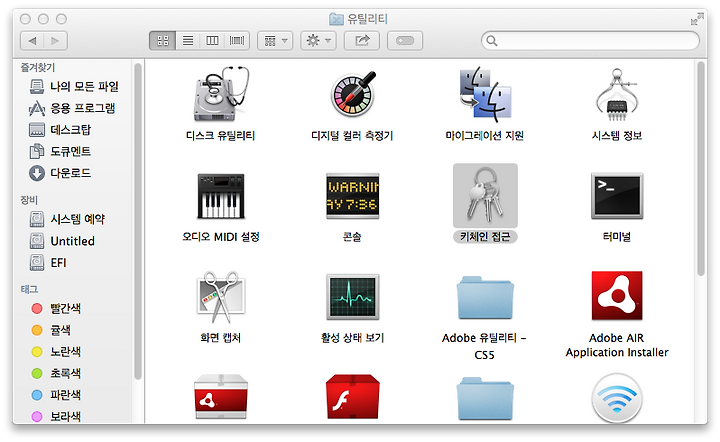Image resolution: width=720 pixels, height=442 pixels.
Task: Filter by the 보라색 purple tag
Action: pos(56,416)
